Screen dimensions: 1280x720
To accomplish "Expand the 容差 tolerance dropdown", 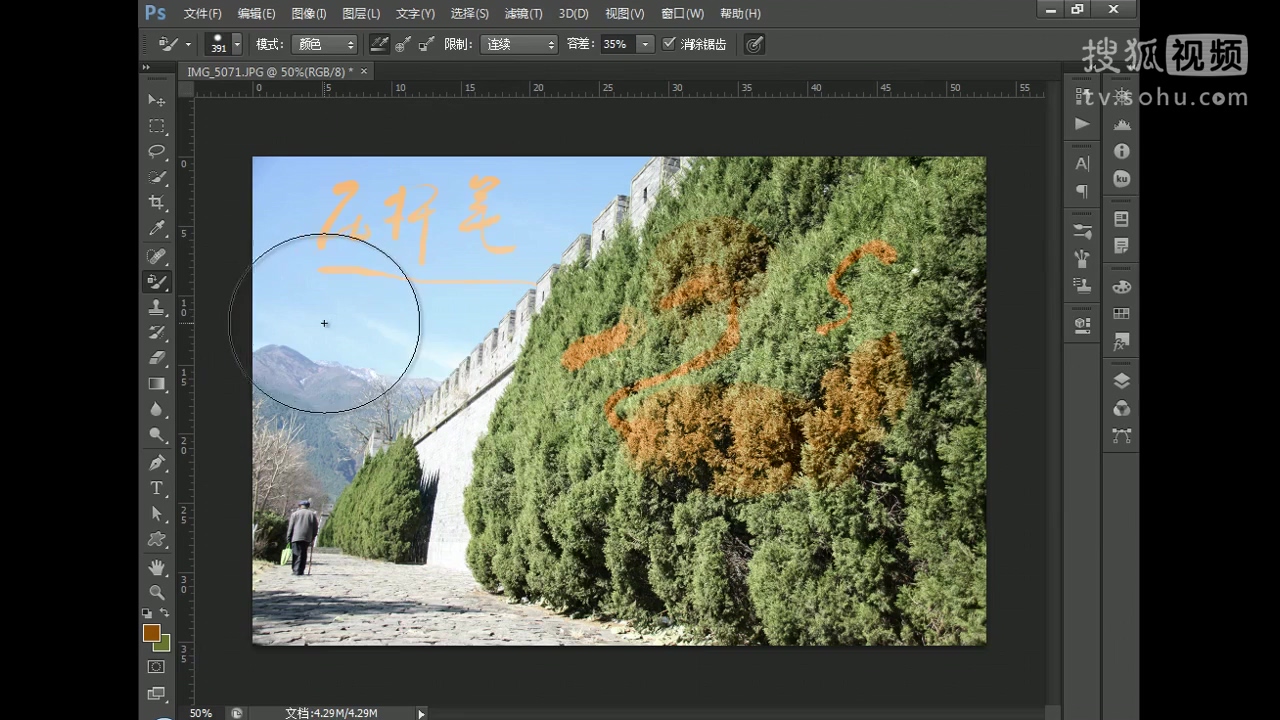I will click(643, 44).
